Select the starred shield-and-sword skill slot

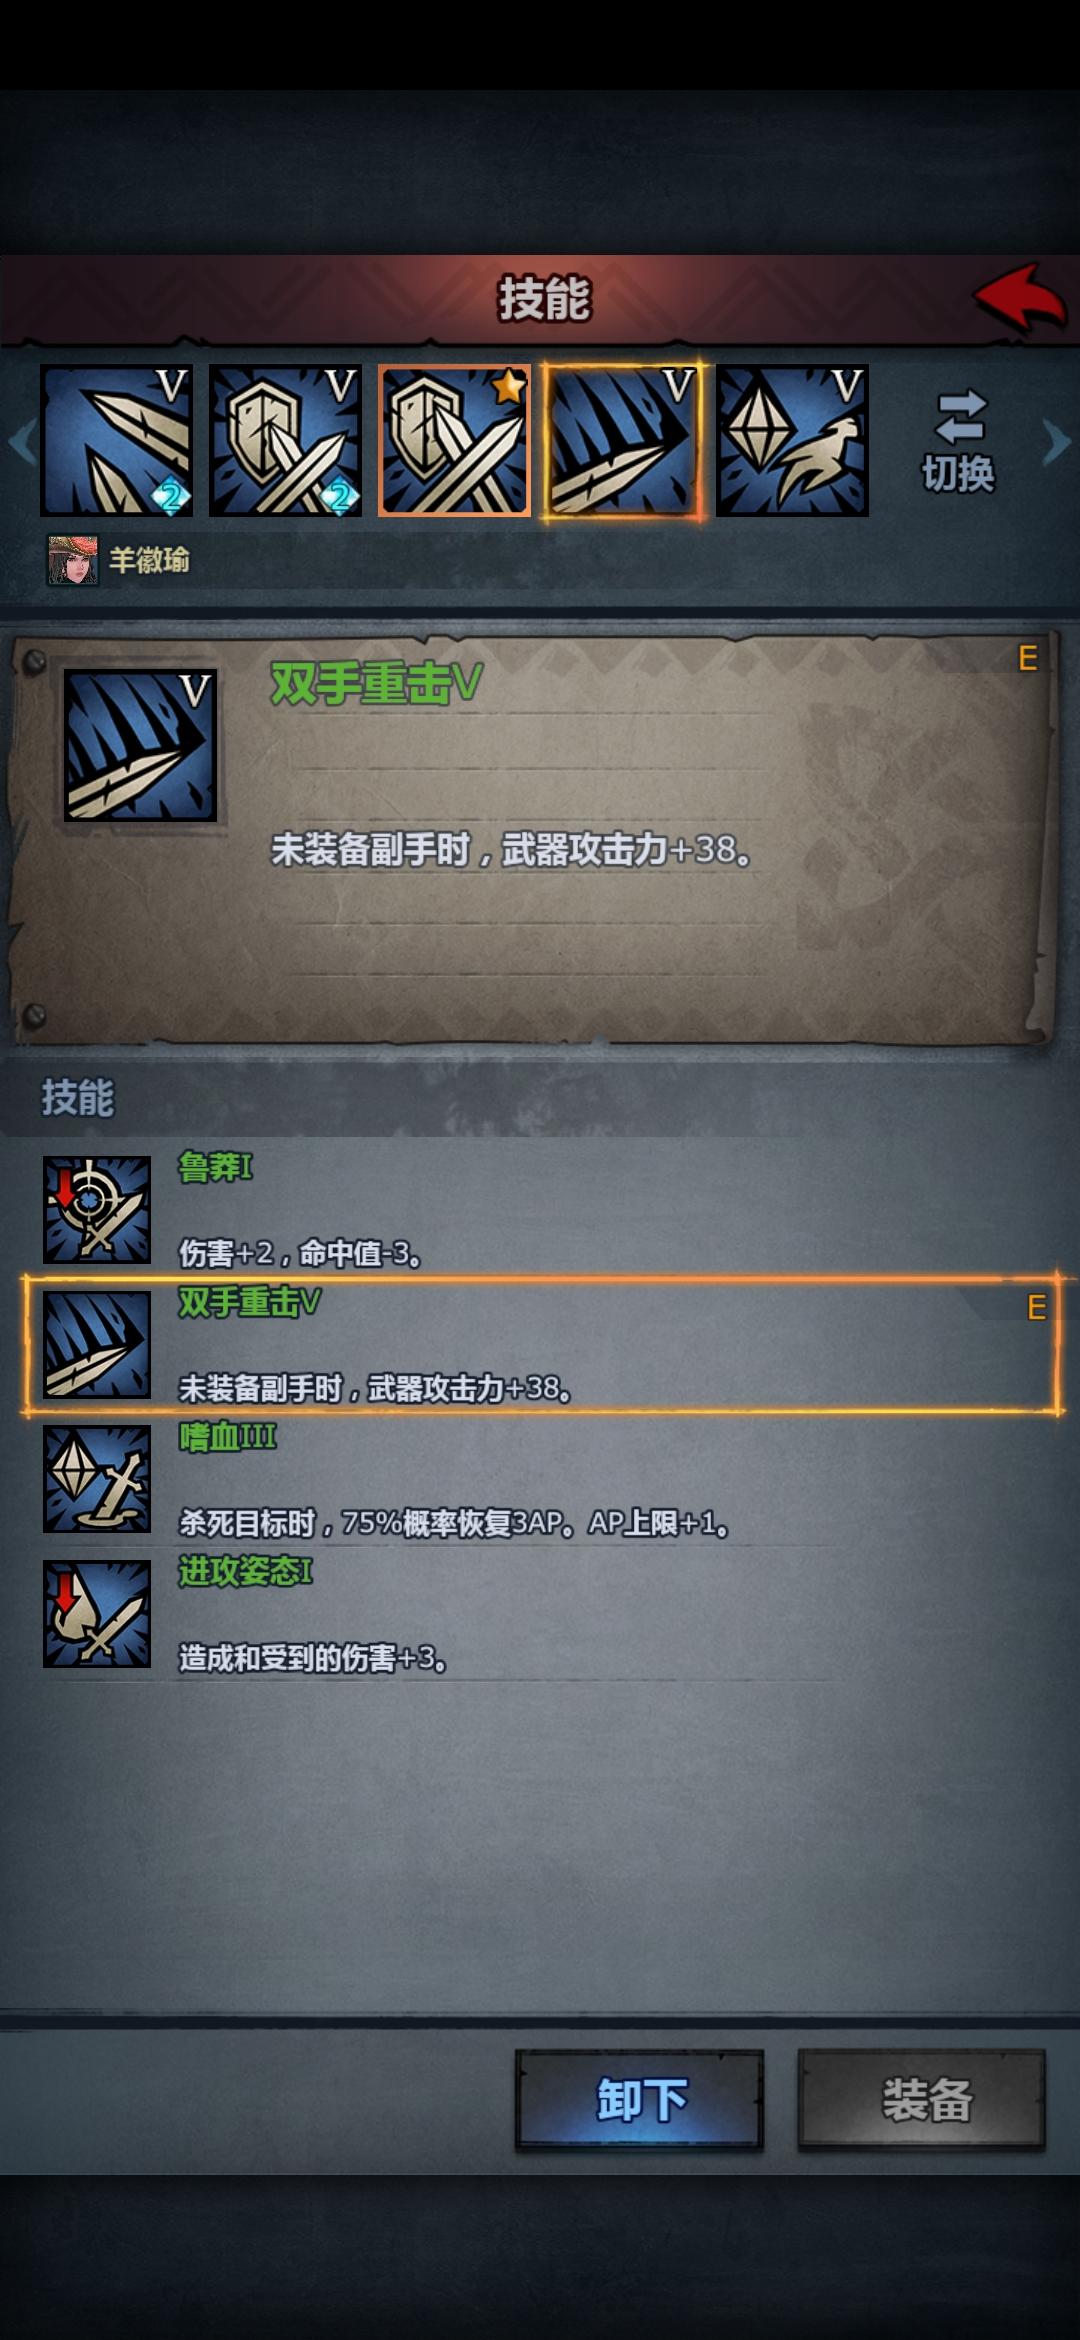pos(455,441)
